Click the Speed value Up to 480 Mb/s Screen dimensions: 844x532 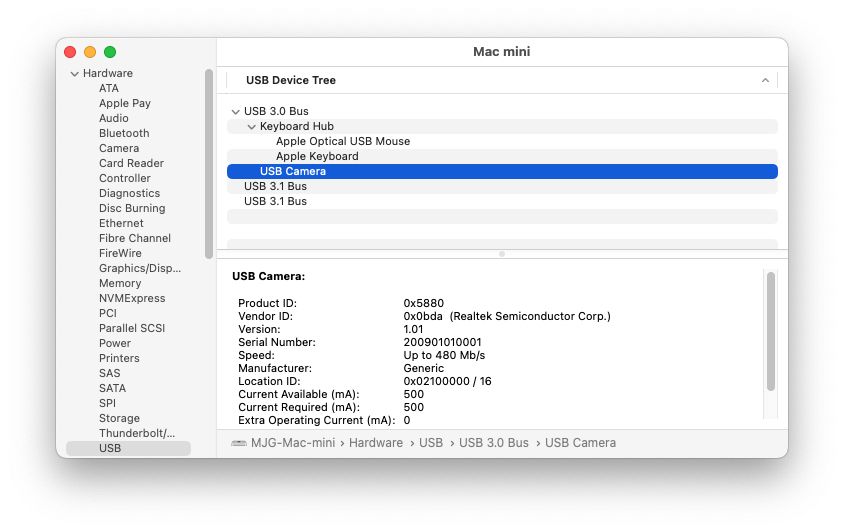(444, 355)
